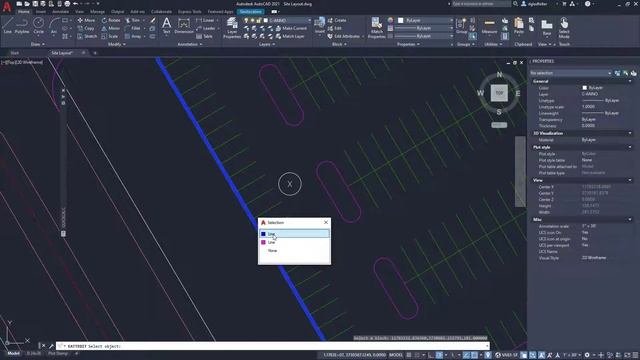Select the blue Line in Selection list
Image resolution: width=640 pixels, height=360 pixels.
pyautogui.click(x=294, y=234)
